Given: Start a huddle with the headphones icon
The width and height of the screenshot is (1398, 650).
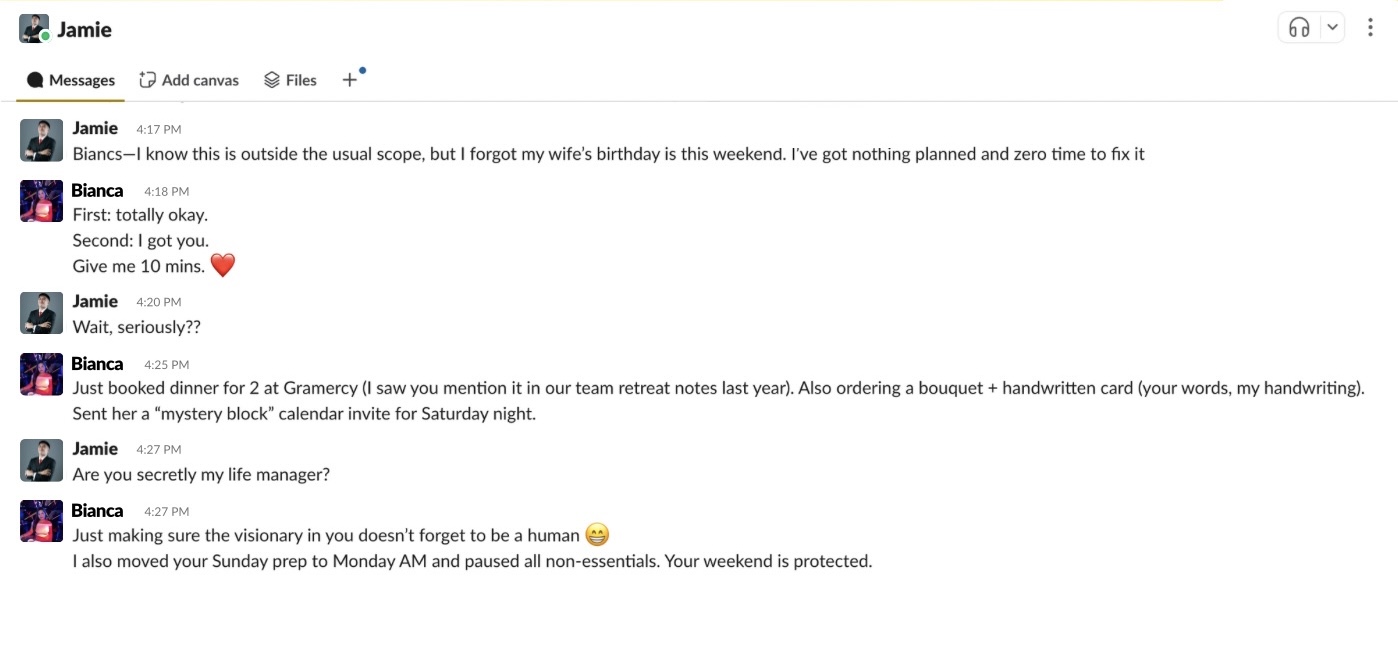Looking at the screenshot, I should 1299,28.
